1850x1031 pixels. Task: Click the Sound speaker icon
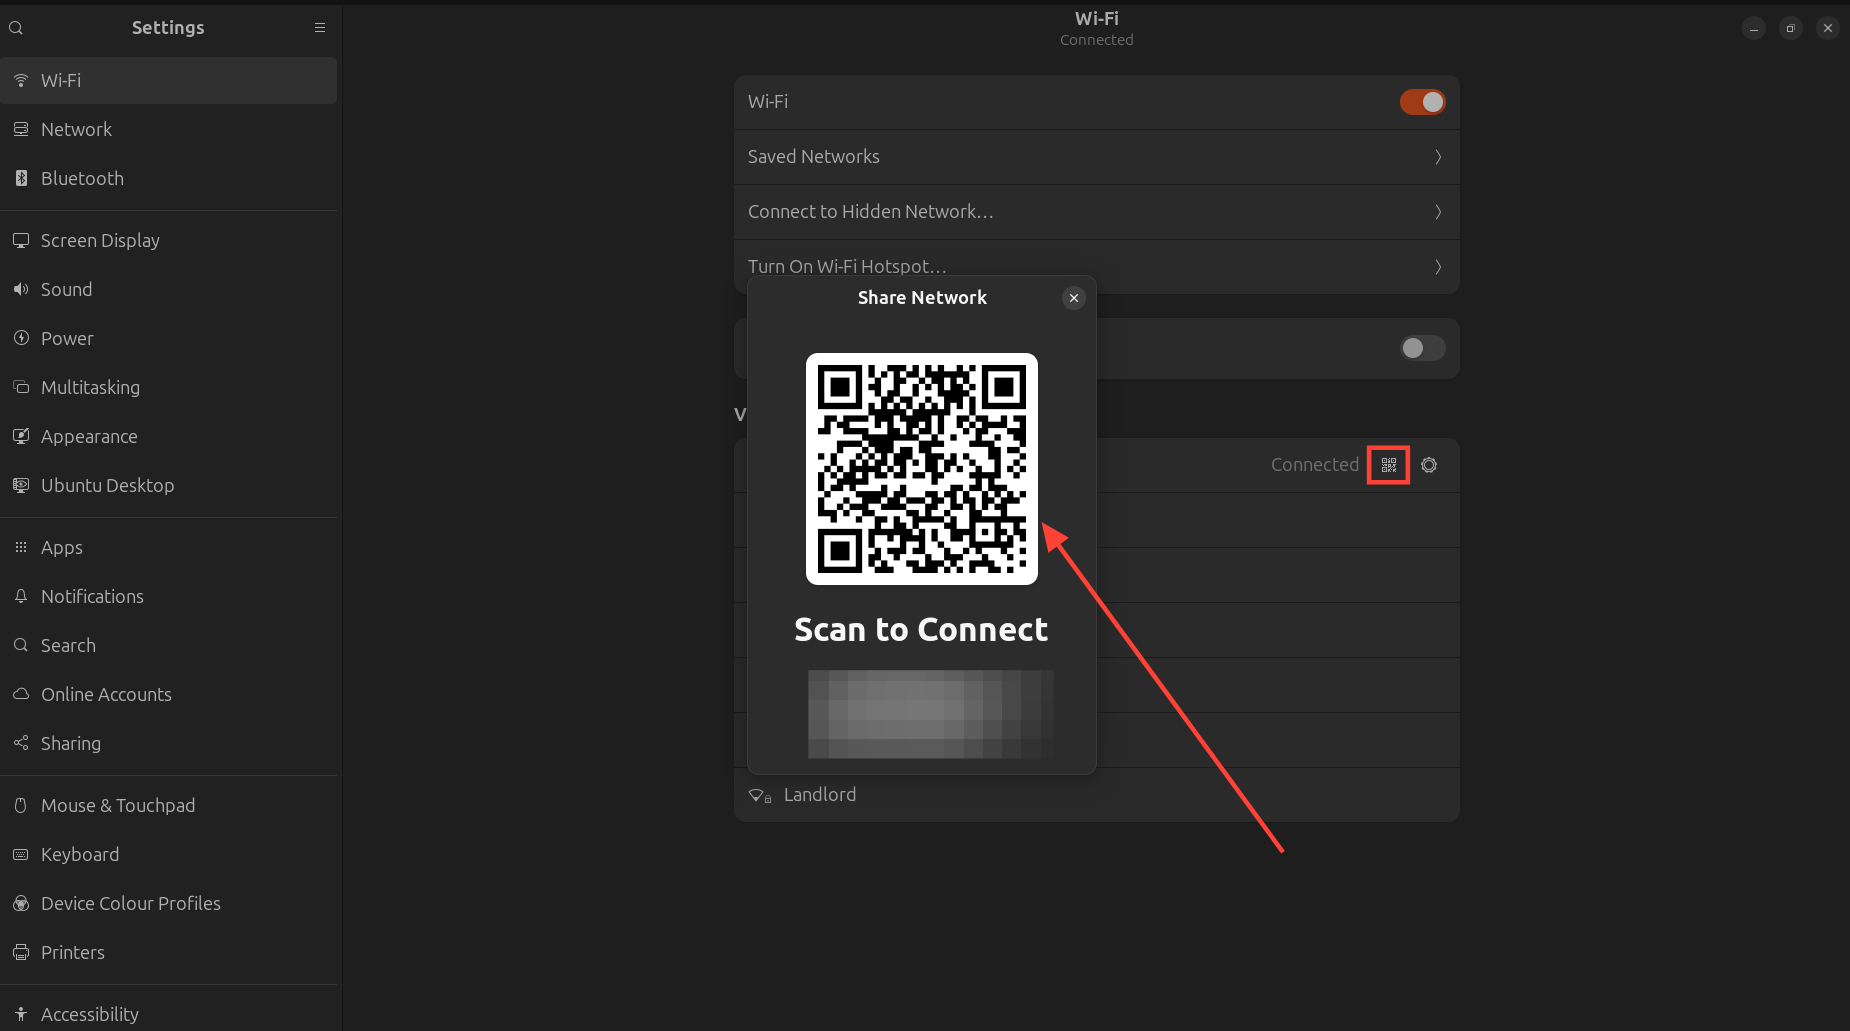tap(21, 289)
